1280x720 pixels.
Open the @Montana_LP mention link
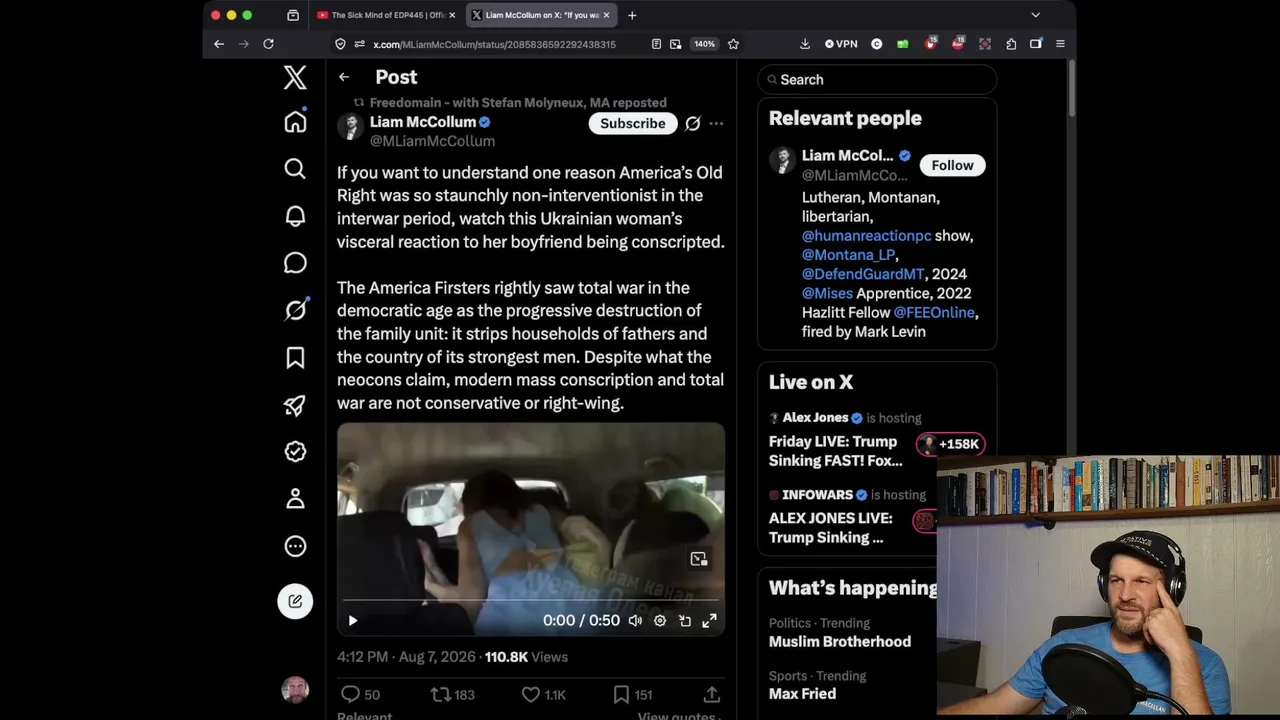pos(848,255)
